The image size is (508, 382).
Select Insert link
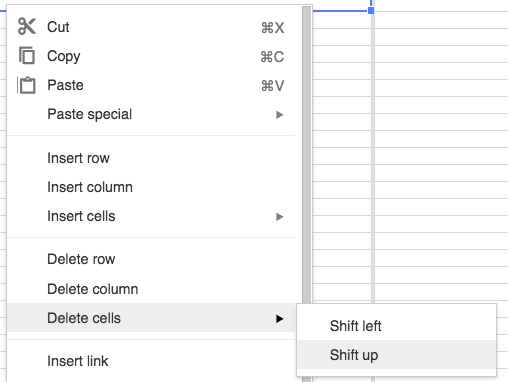click(x=151, y=361)
